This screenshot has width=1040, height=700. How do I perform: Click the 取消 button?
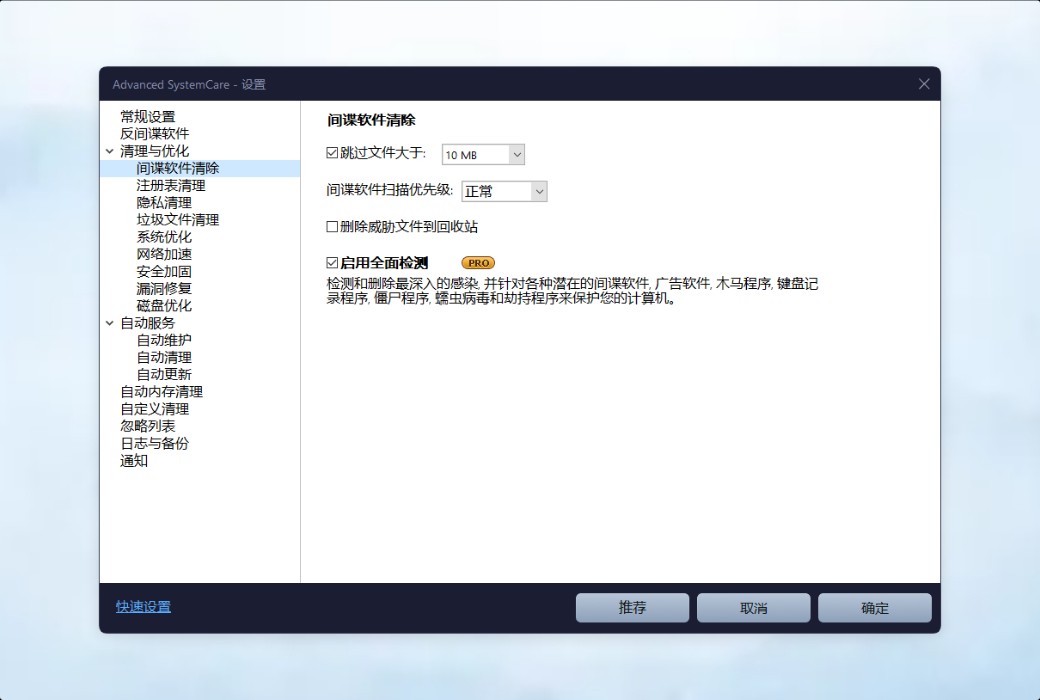[x=753, y=608]
